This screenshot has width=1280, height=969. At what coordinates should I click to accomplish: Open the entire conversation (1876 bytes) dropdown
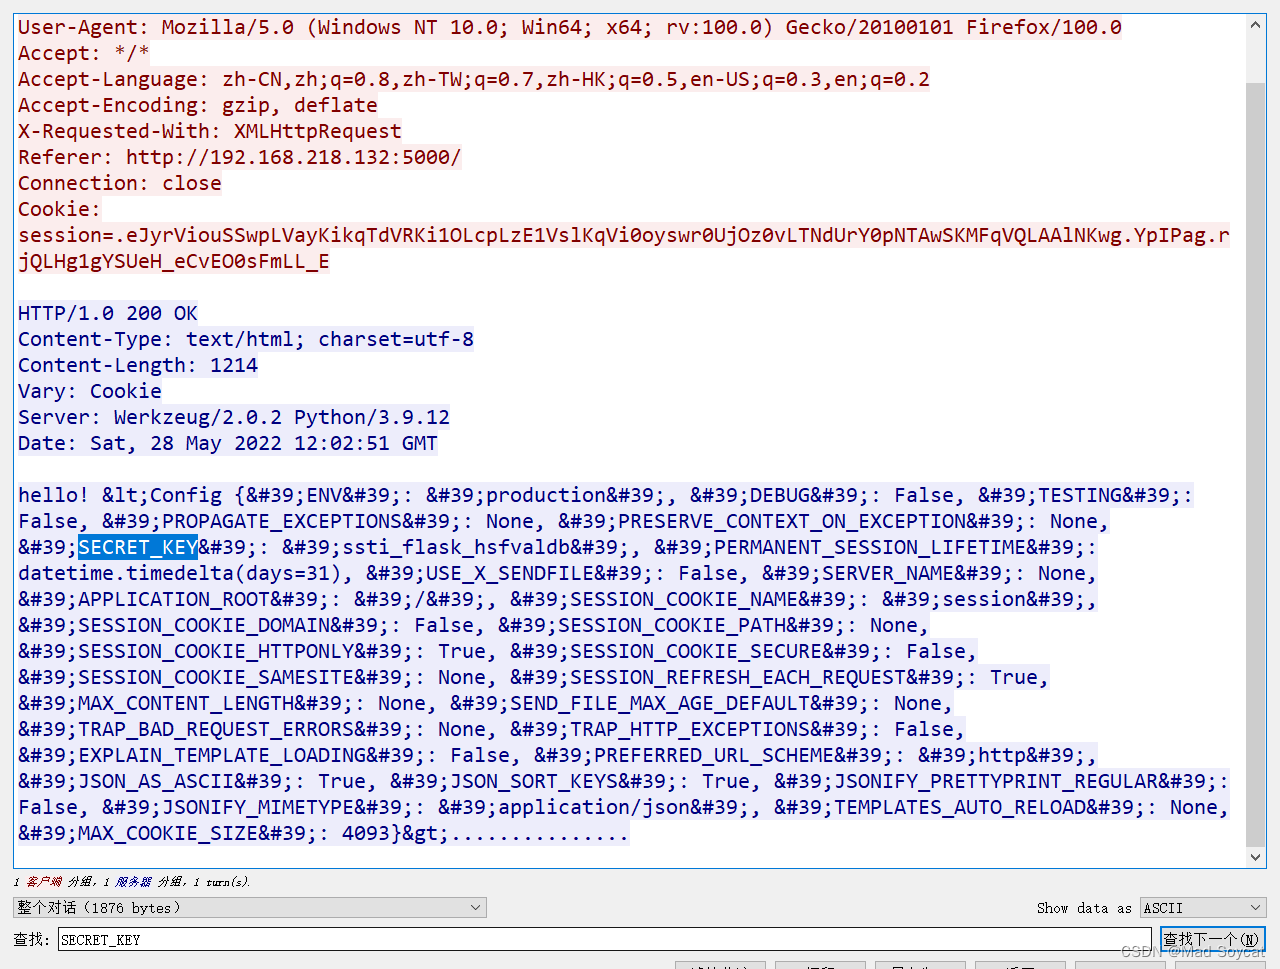tap(250, 907)
